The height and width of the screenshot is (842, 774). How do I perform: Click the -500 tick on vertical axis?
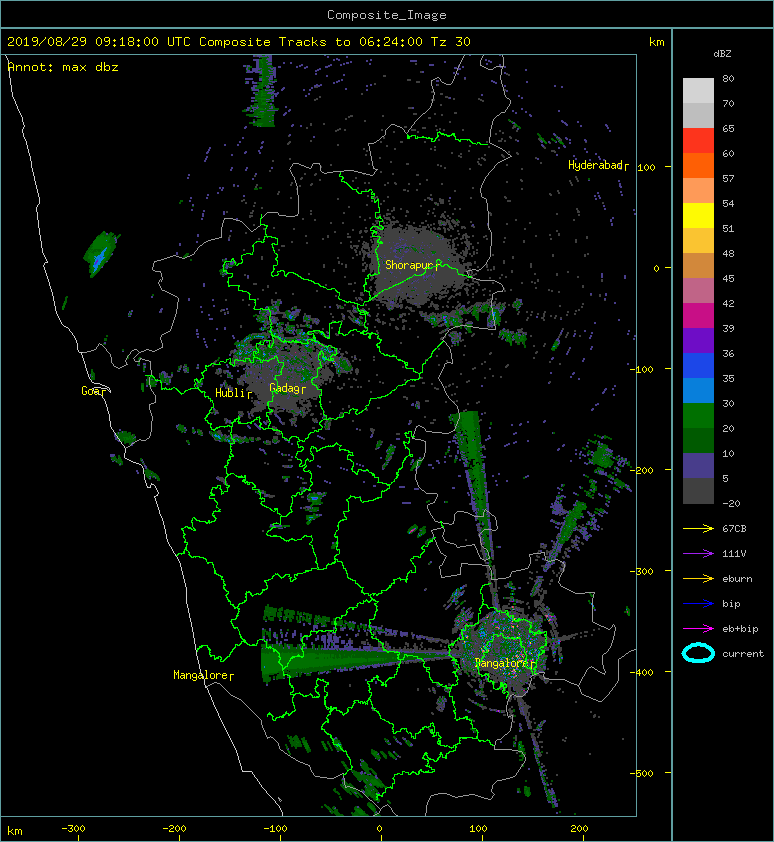pos(641,773)
